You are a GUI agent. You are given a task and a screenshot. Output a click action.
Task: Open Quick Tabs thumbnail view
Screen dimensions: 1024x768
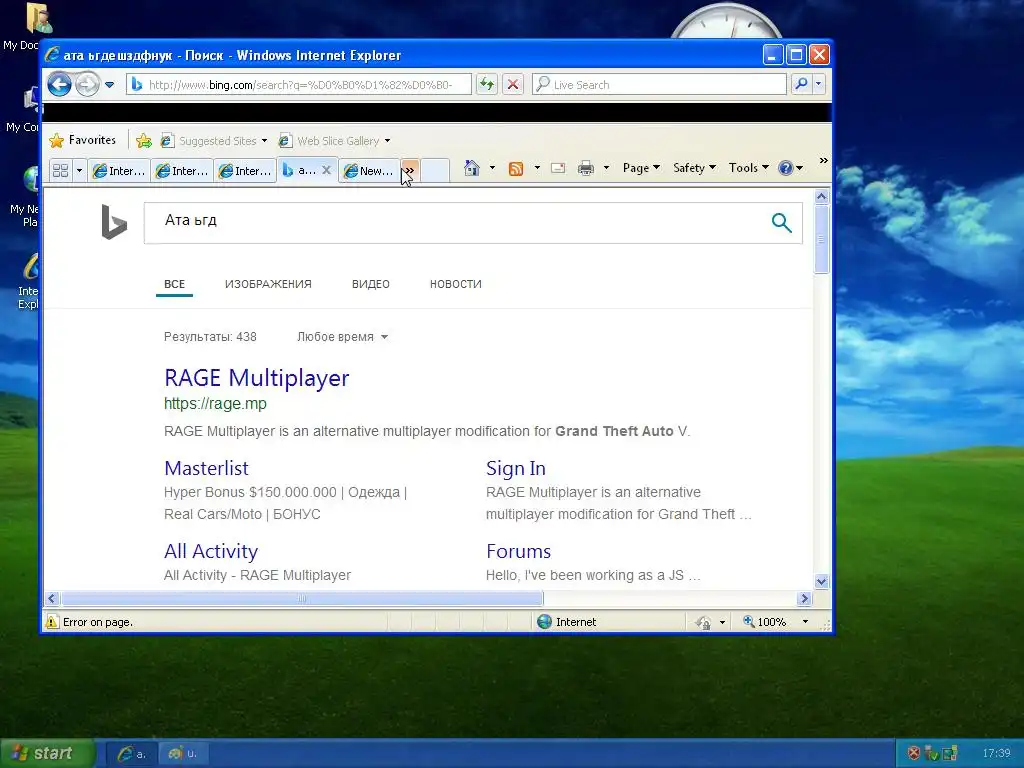[x=61, y=170]
